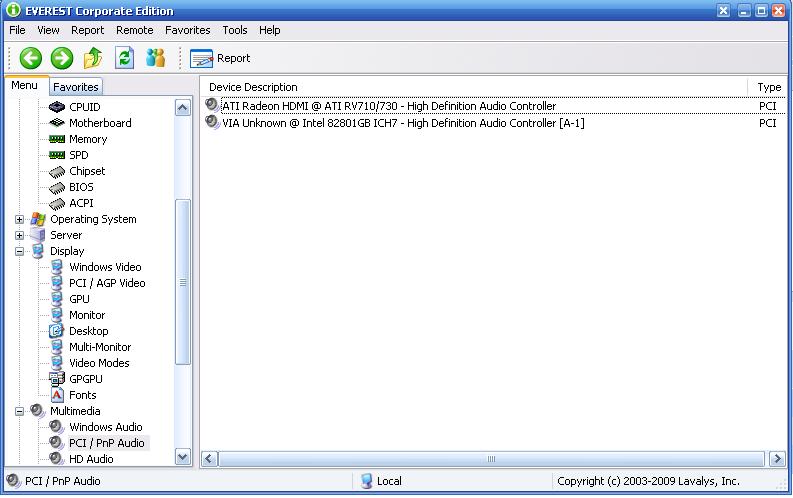
Task: Click the Multimedia speaker icon
Action: tap(38, 411)
